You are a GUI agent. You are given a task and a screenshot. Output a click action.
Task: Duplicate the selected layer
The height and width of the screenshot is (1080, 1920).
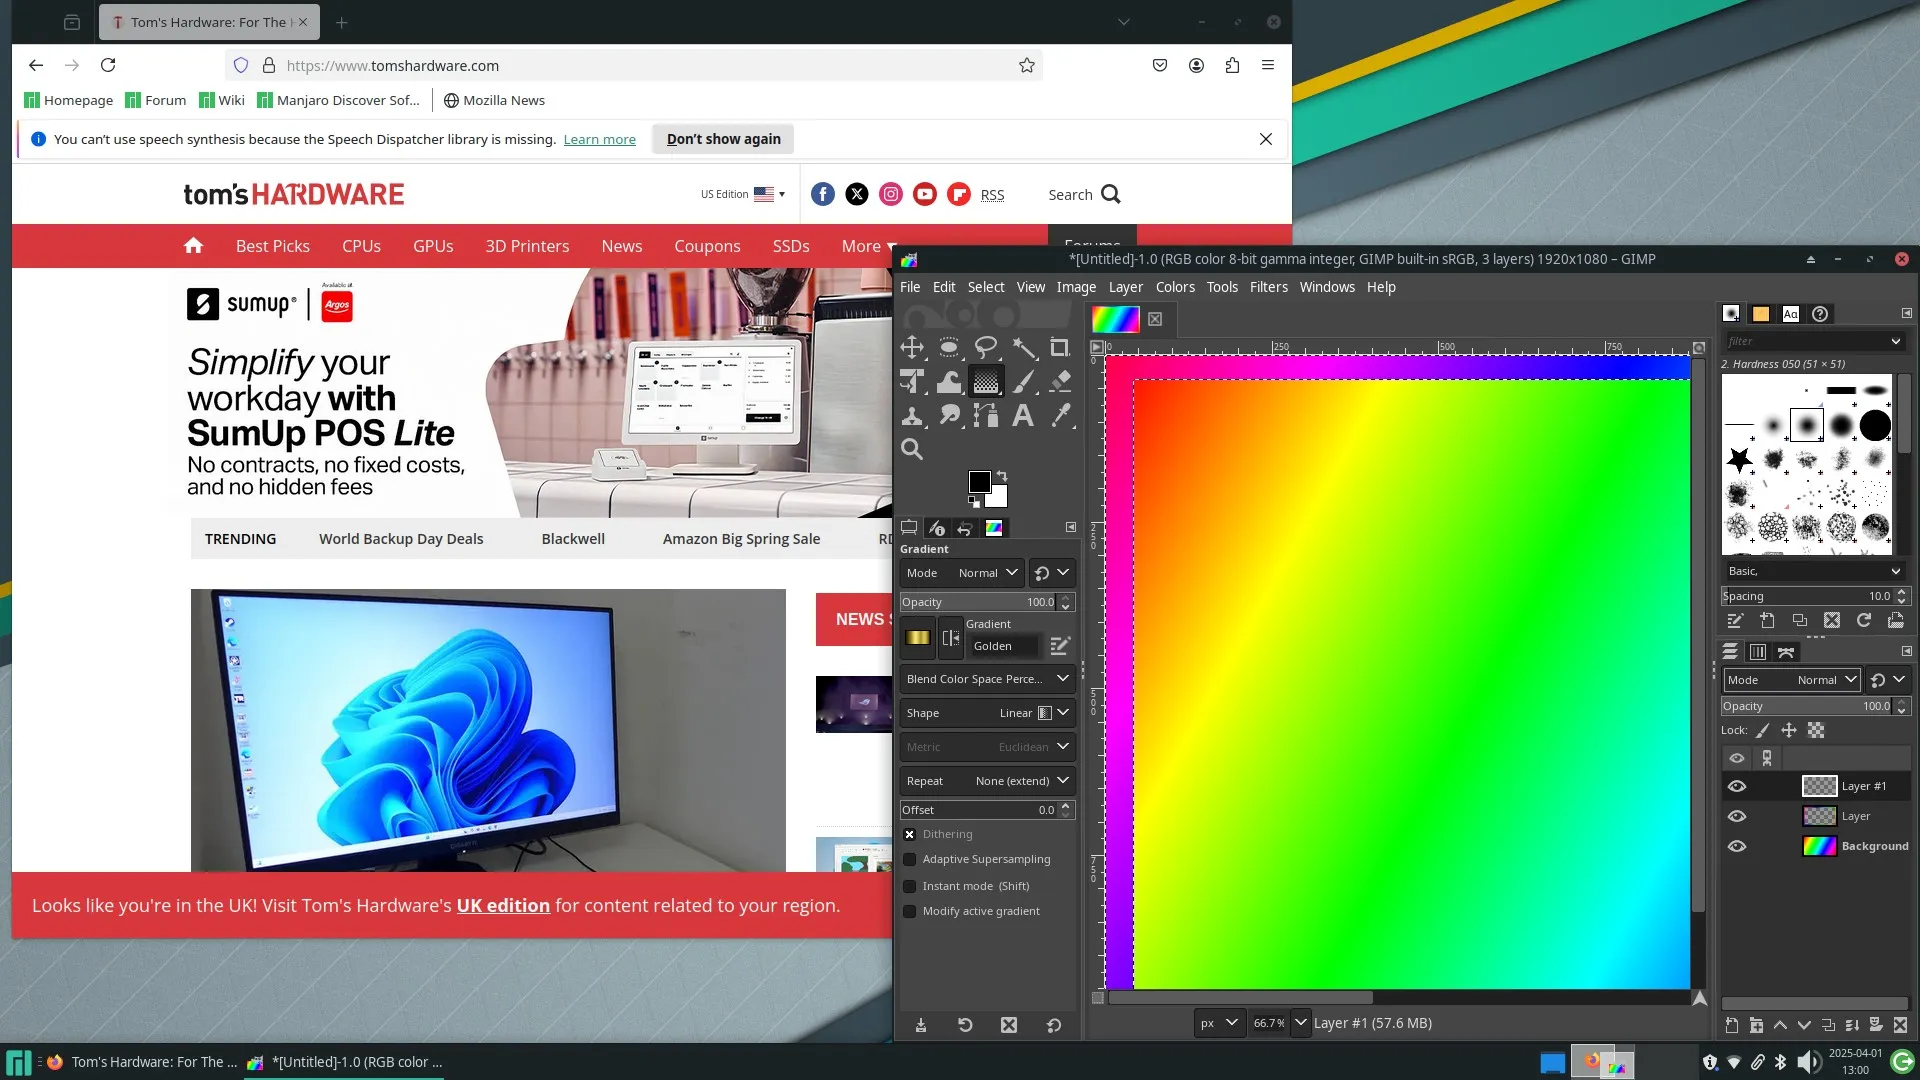click(x=1828, y=1025)
